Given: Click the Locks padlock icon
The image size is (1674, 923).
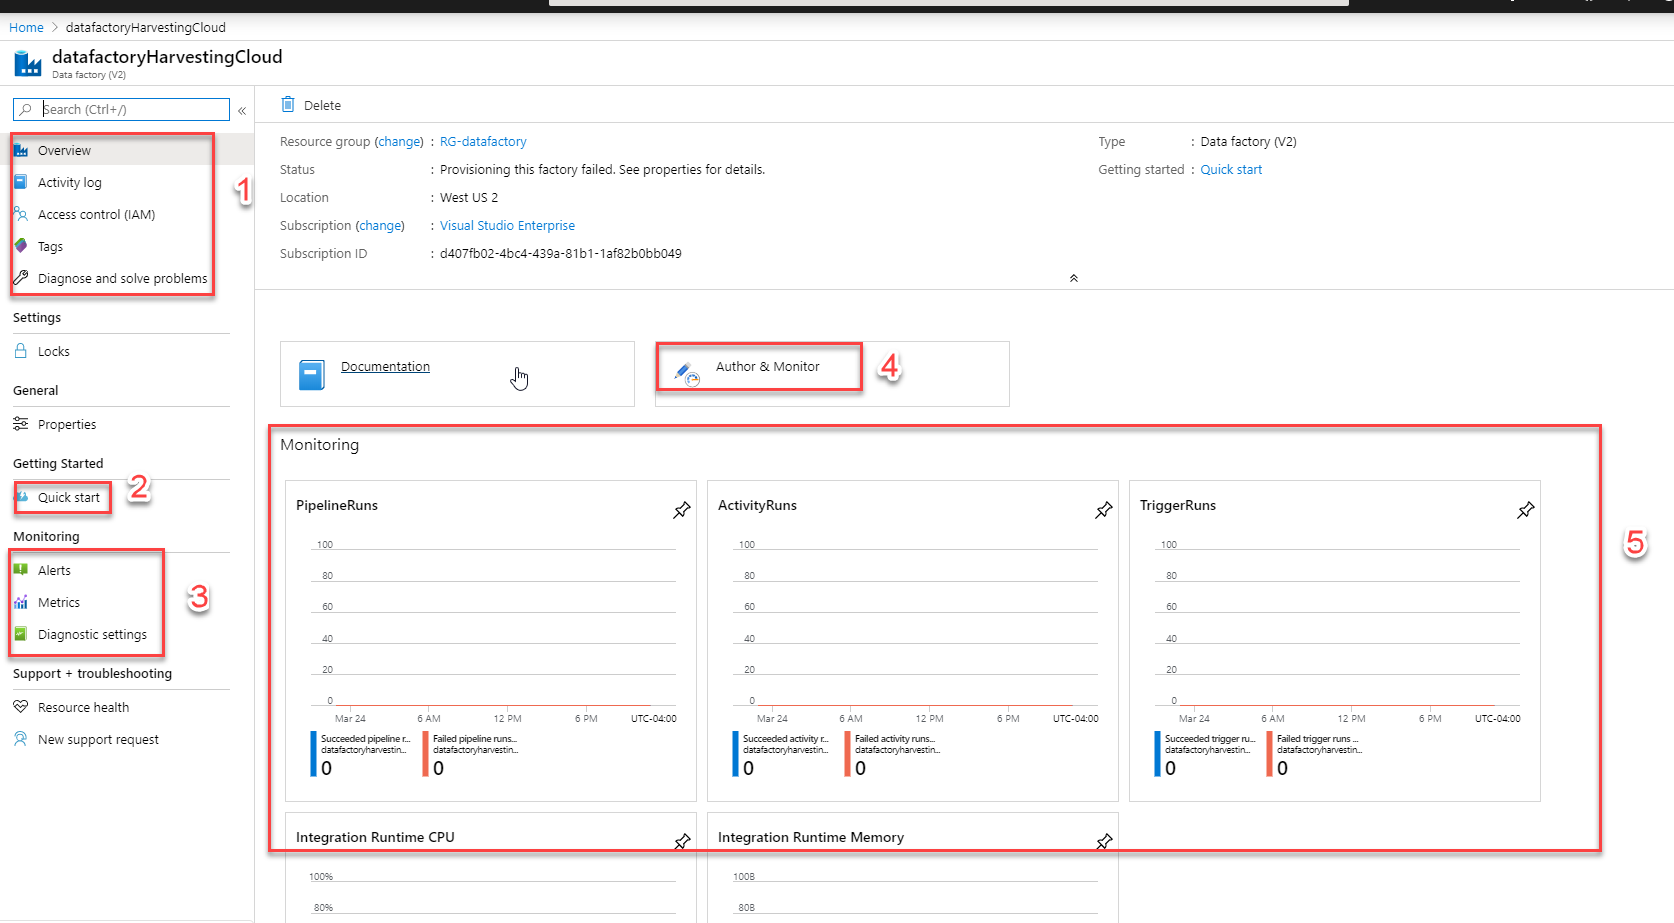Looking at the screenshot, I should (x=21, y=351).
